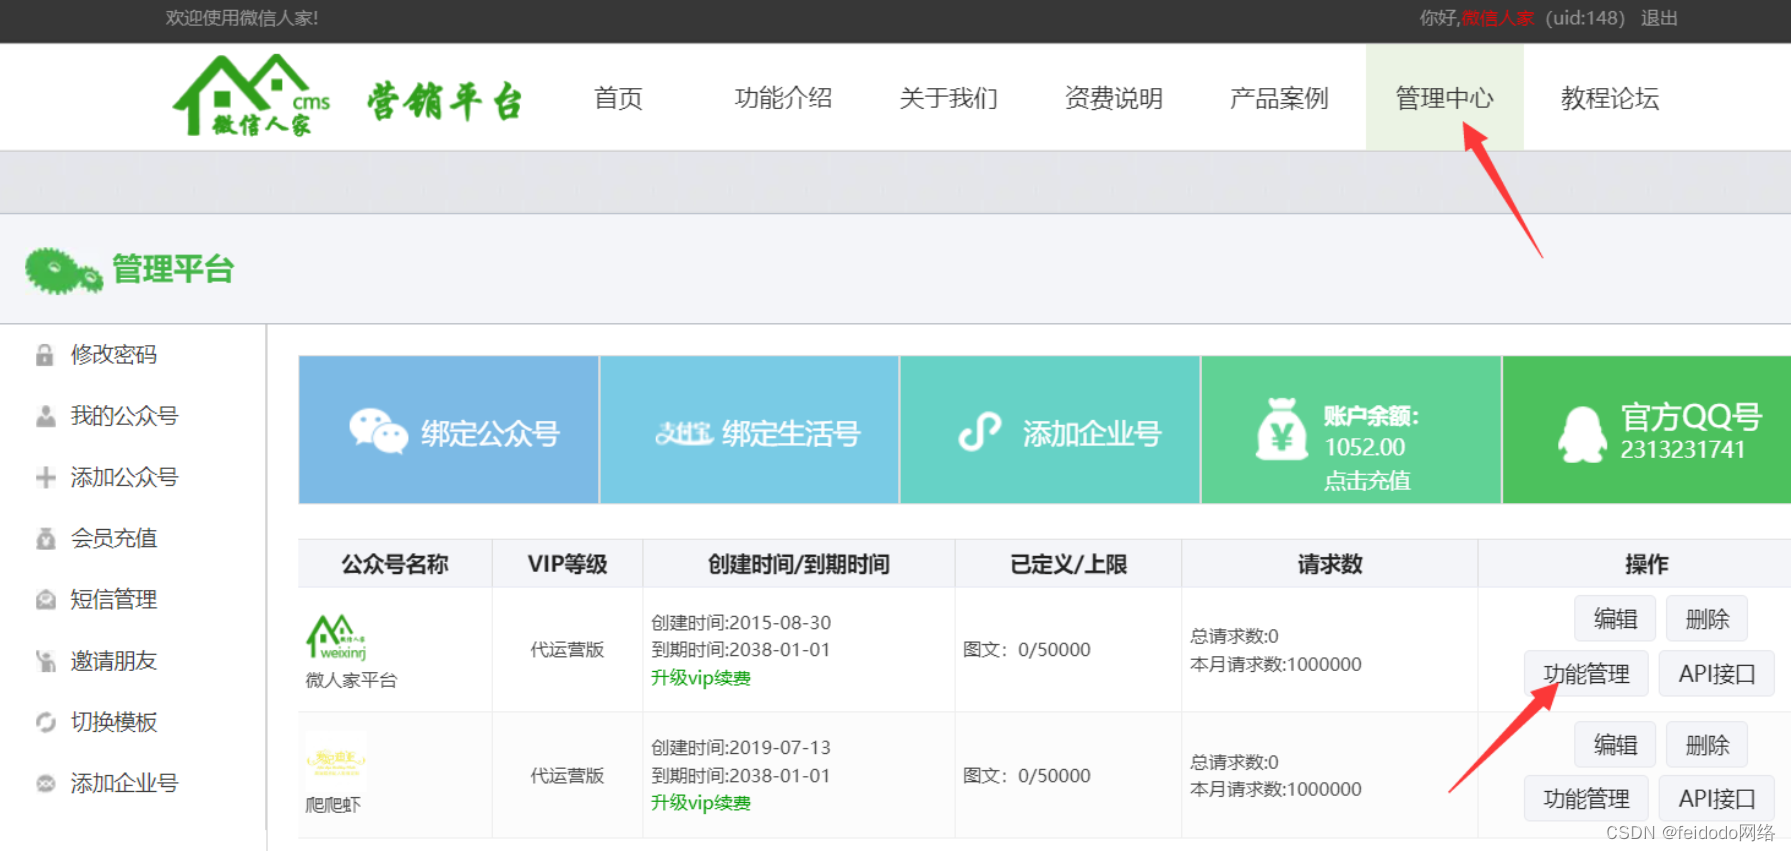
Task: Click 删除 for 爬爬虾 row
Action: tap(1707, 745)
